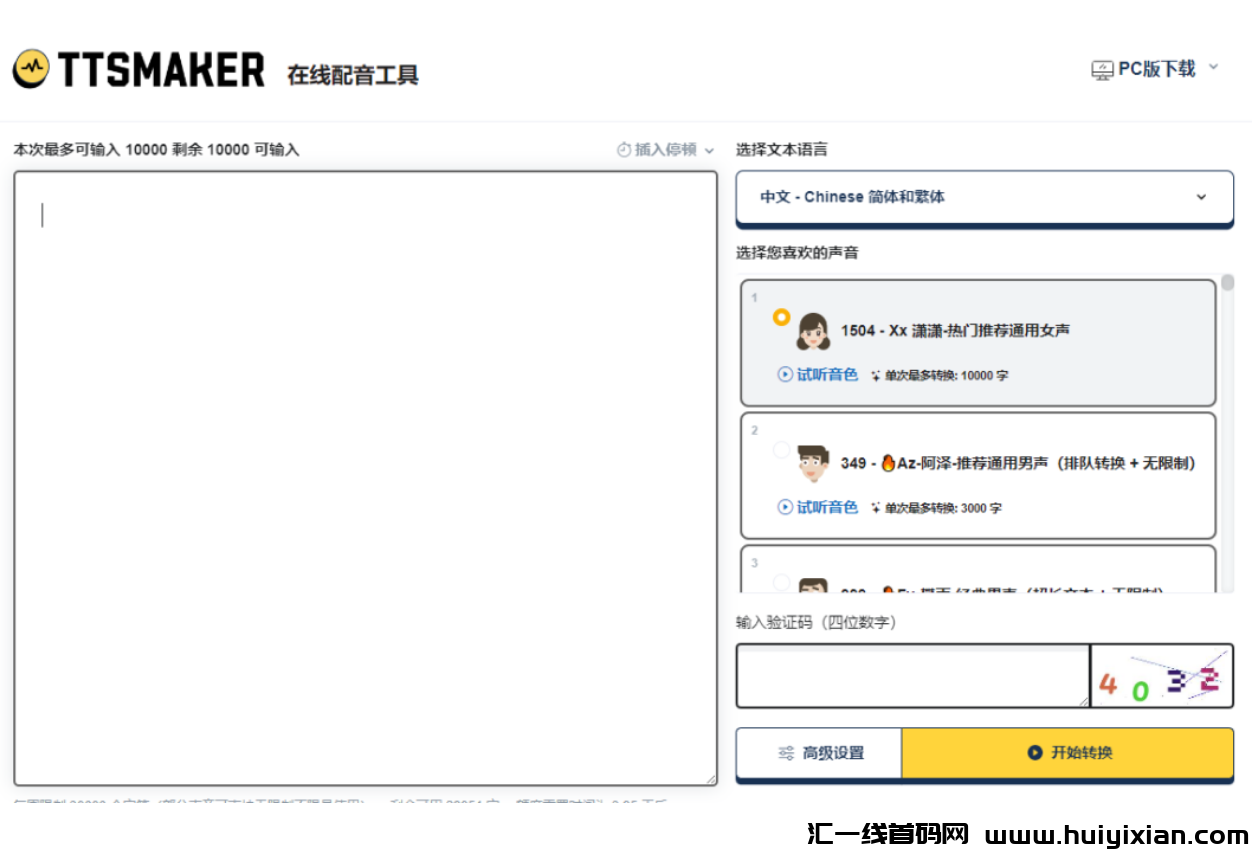Click the clock icon beside 插入停顿
1252x852 pixels.
point(623,149)
